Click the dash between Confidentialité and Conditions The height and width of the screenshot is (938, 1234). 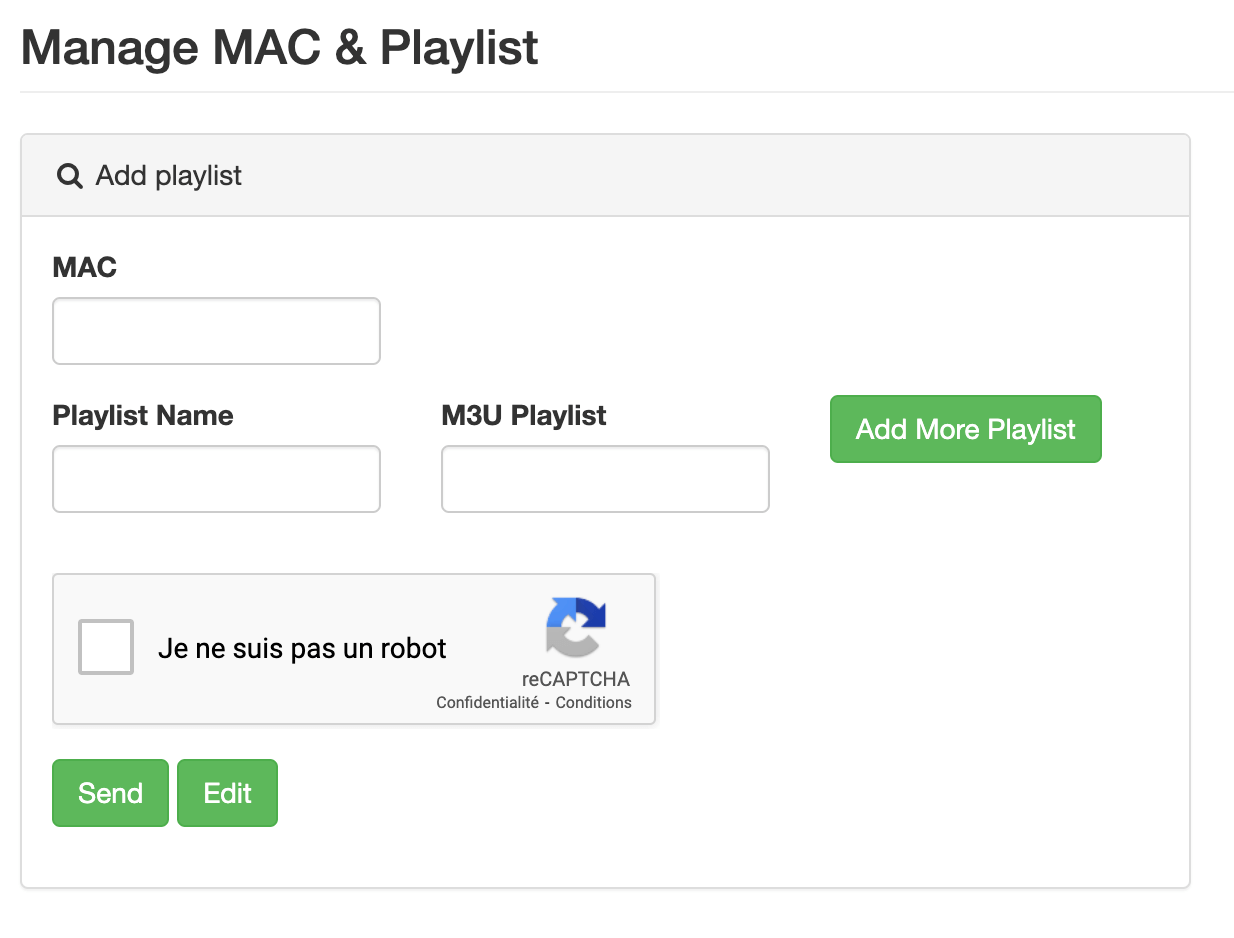tap(547, 702)
